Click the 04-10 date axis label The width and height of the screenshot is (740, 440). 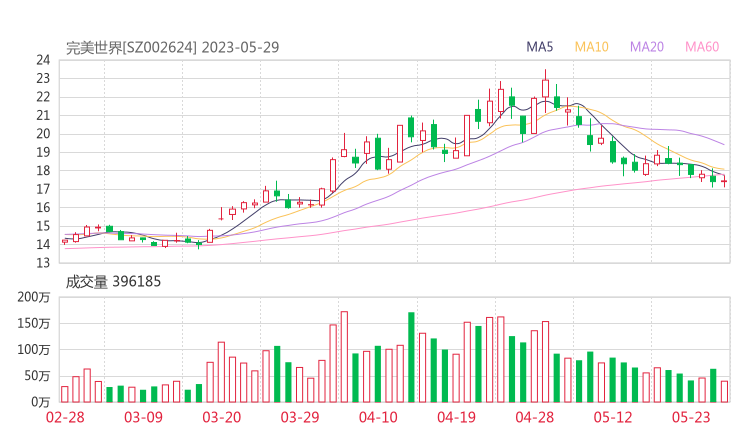(378, 417)
